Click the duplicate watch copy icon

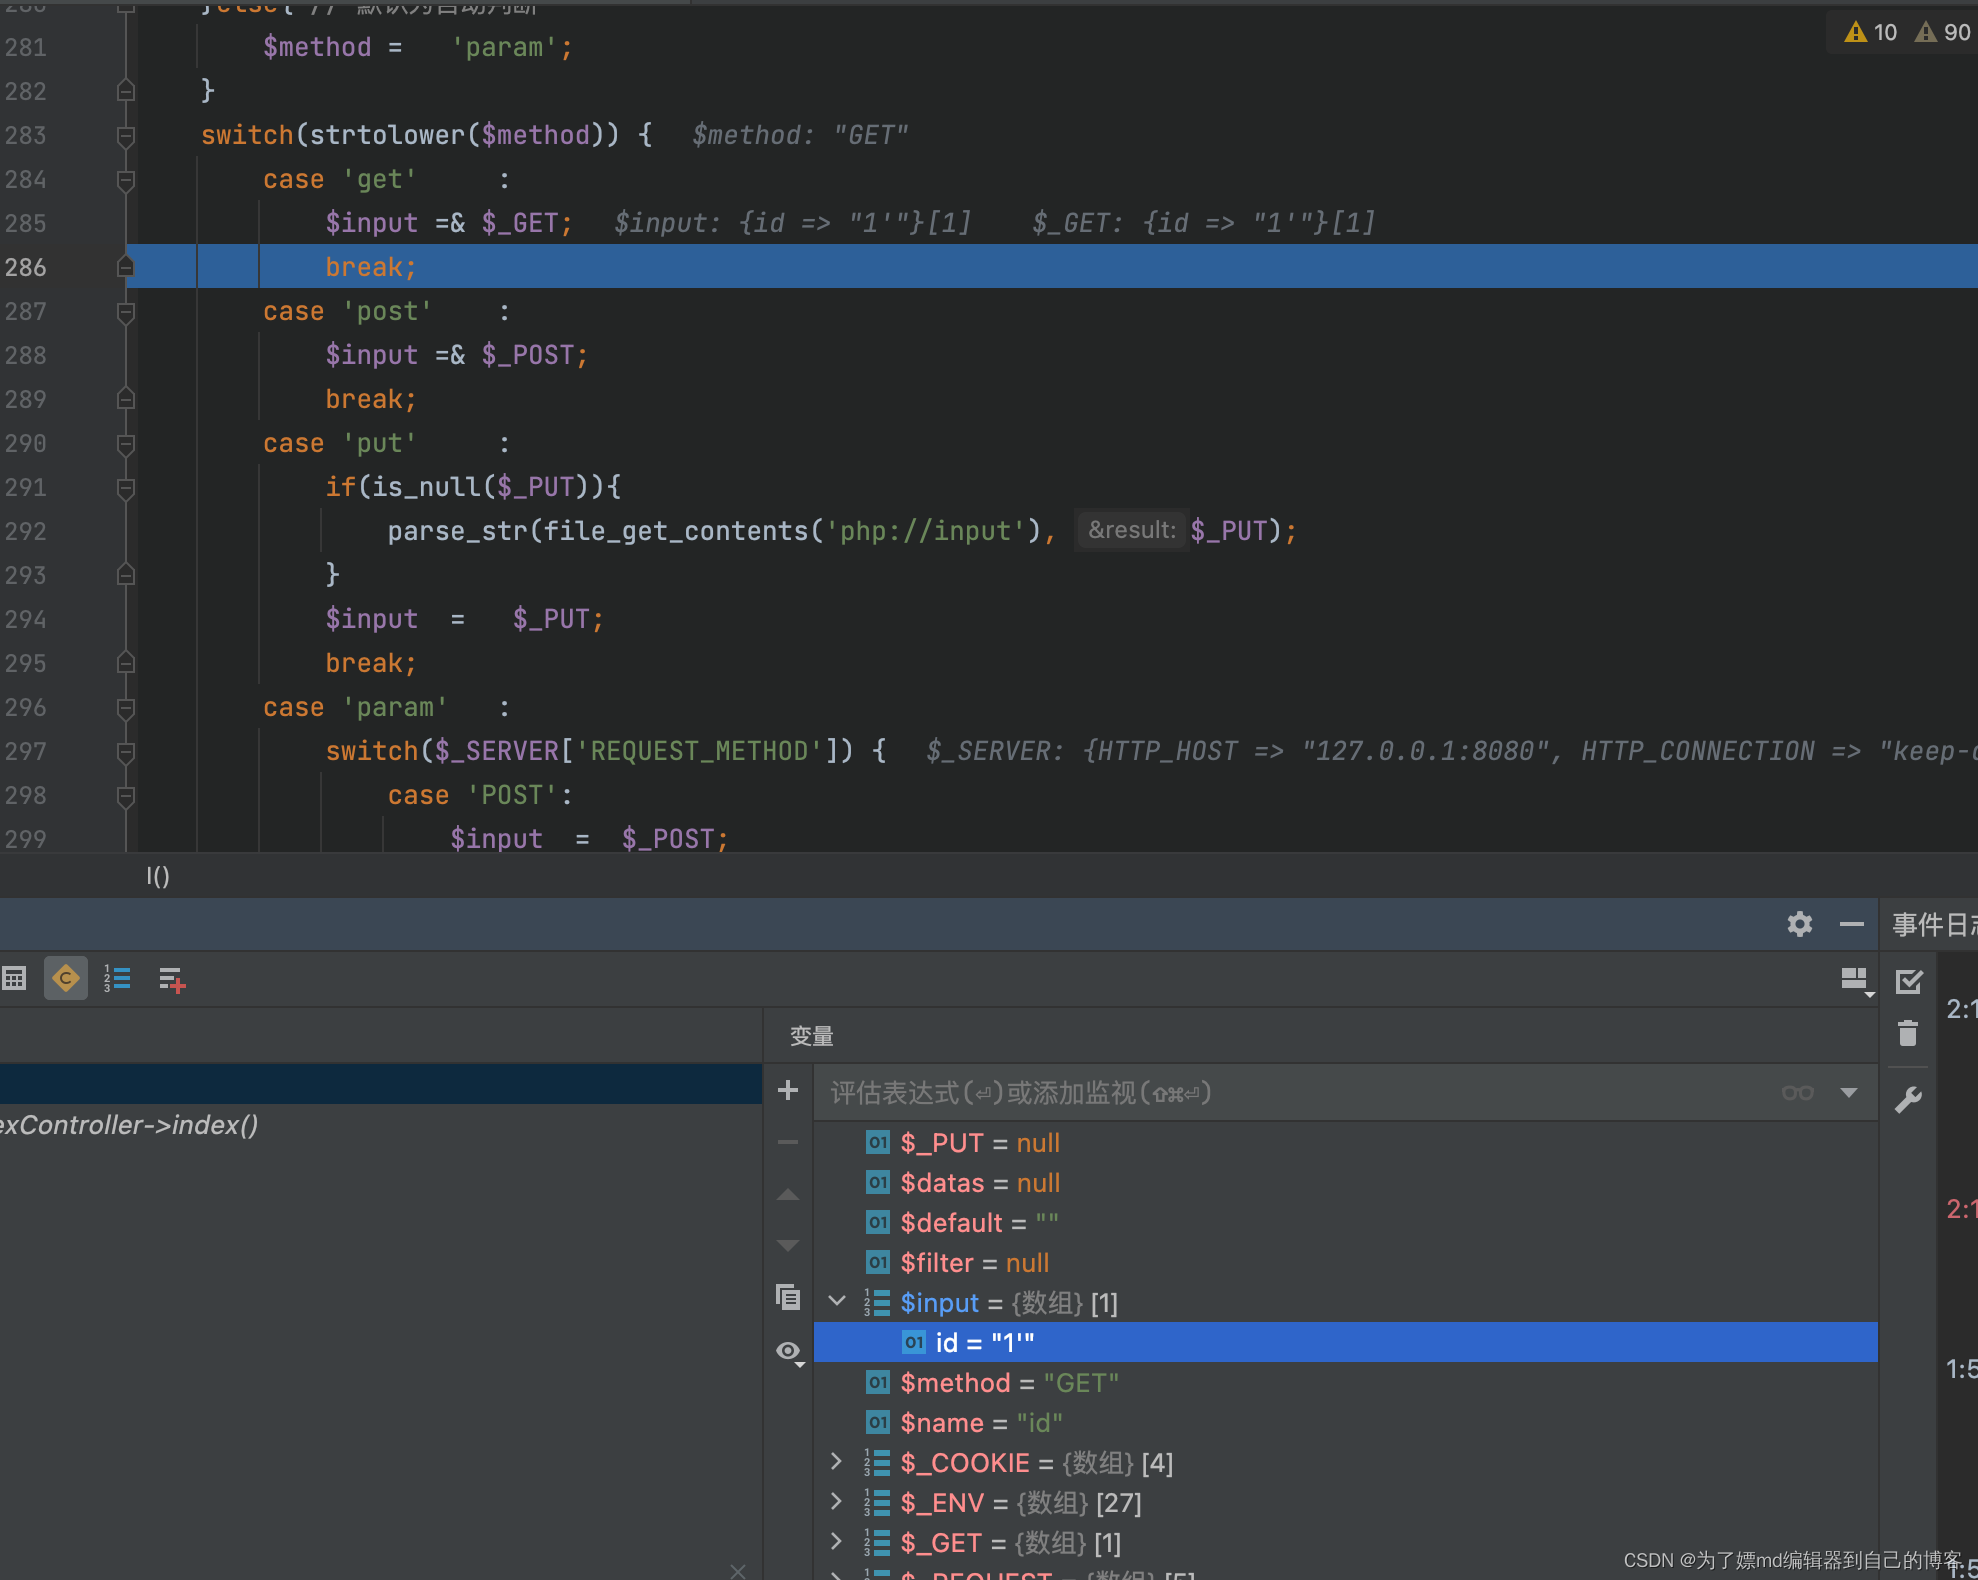(x=788, y=1297)
